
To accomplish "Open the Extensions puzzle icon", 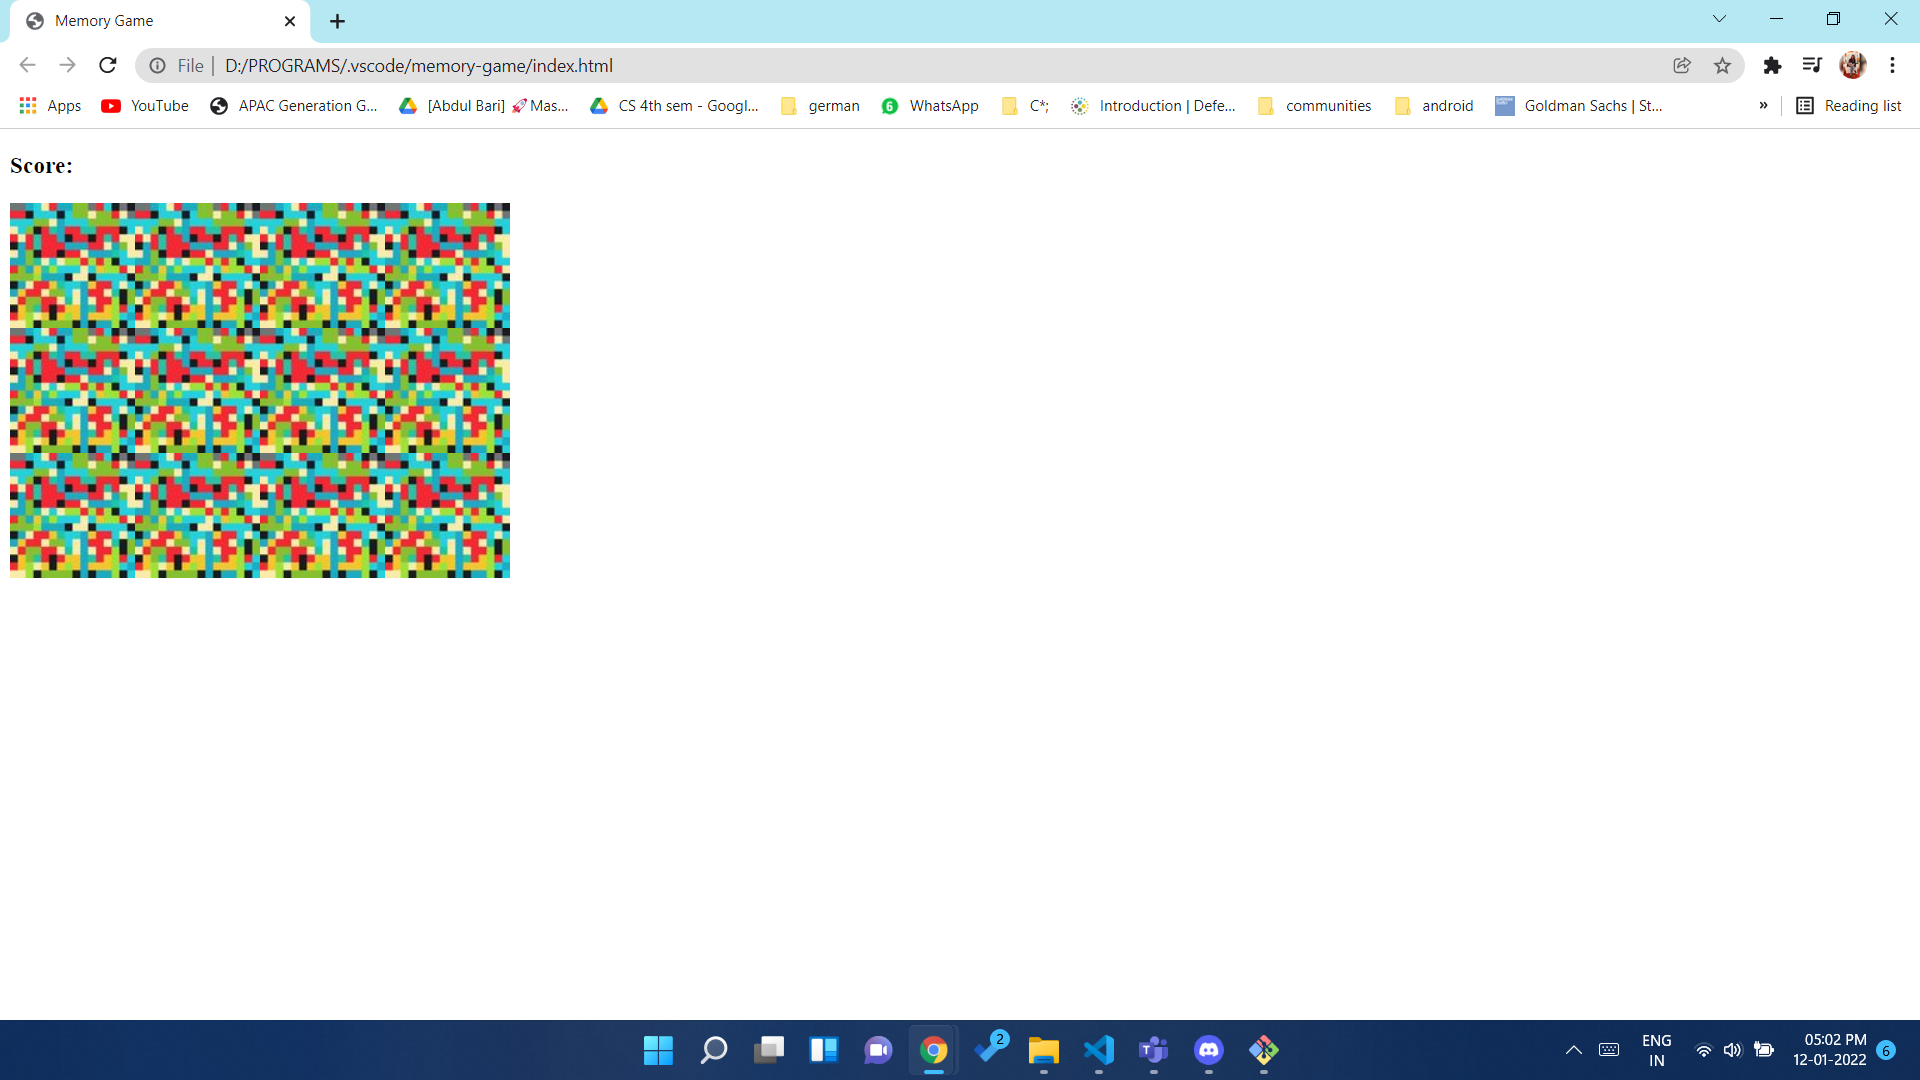I will (1772, 66).
